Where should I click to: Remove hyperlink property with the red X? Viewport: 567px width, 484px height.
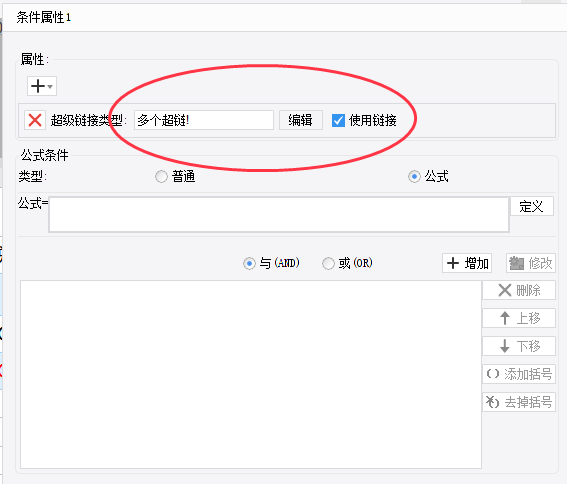coord(35,120)
